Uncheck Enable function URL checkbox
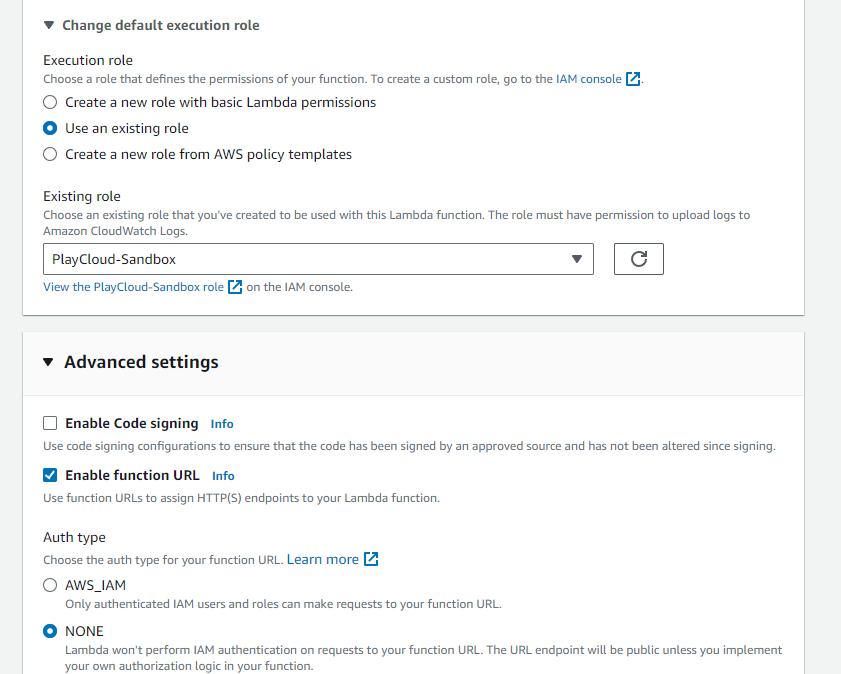The image size is (841, 674). tap(50, 475)
